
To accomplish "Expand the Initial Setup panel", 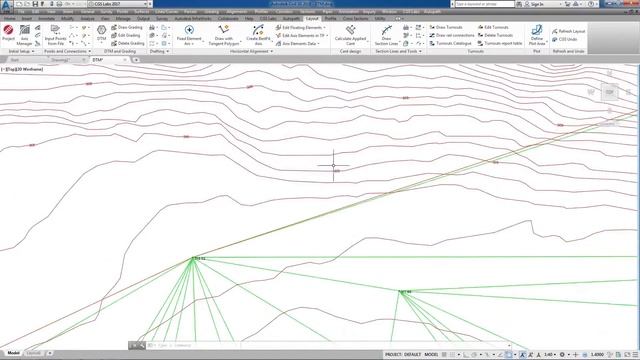I will pyautogui.click(x=21, y=51).
